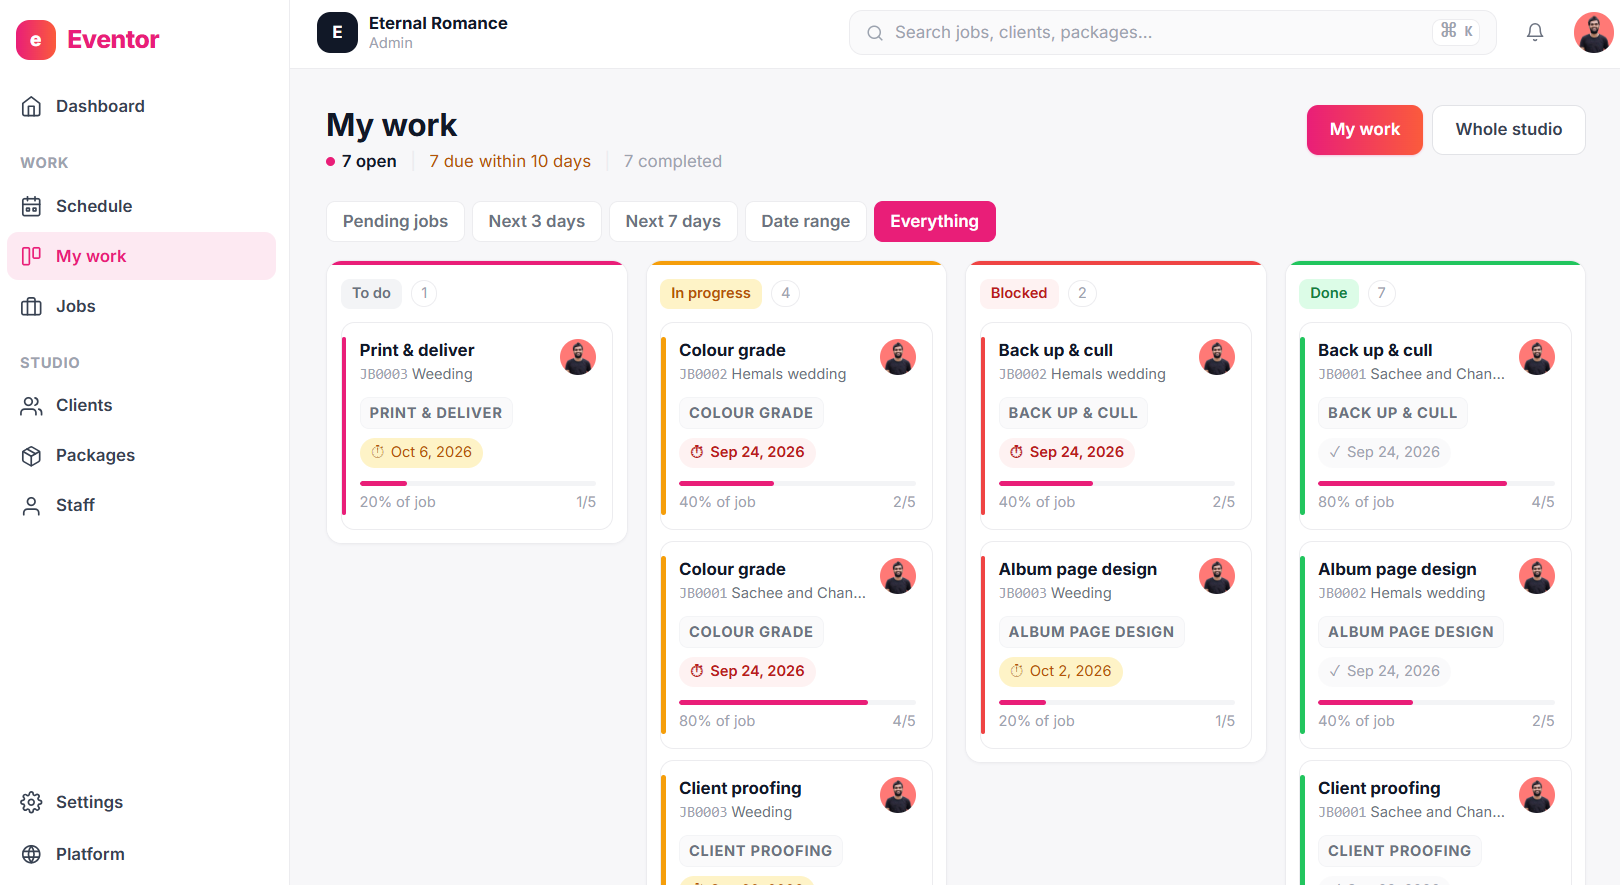Screen dimensions: 1620x885
Task: Click ALBUM PAGE DESIGN tag on Done card
Action: (x=1411, y=632)
